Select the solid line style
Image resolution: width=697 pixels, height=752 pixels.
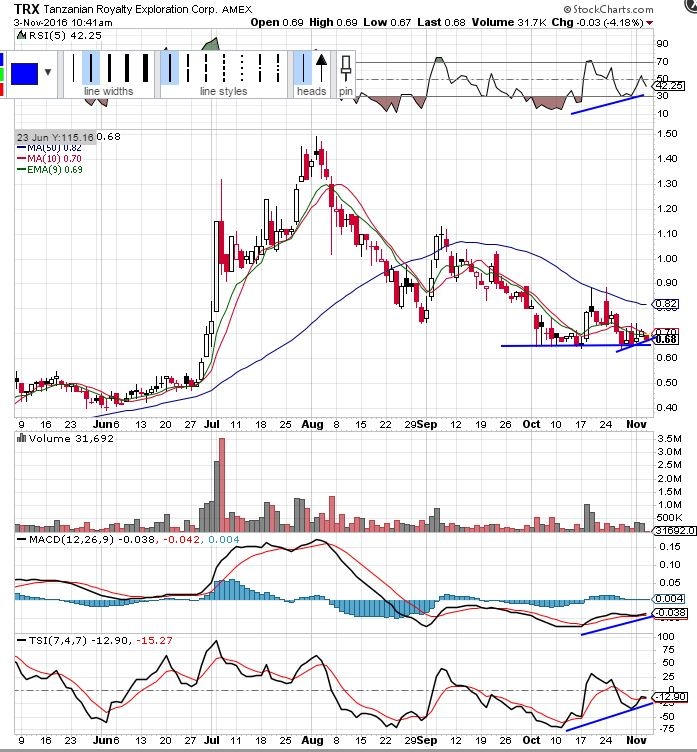pyautogui.click(x=171, y=67)
